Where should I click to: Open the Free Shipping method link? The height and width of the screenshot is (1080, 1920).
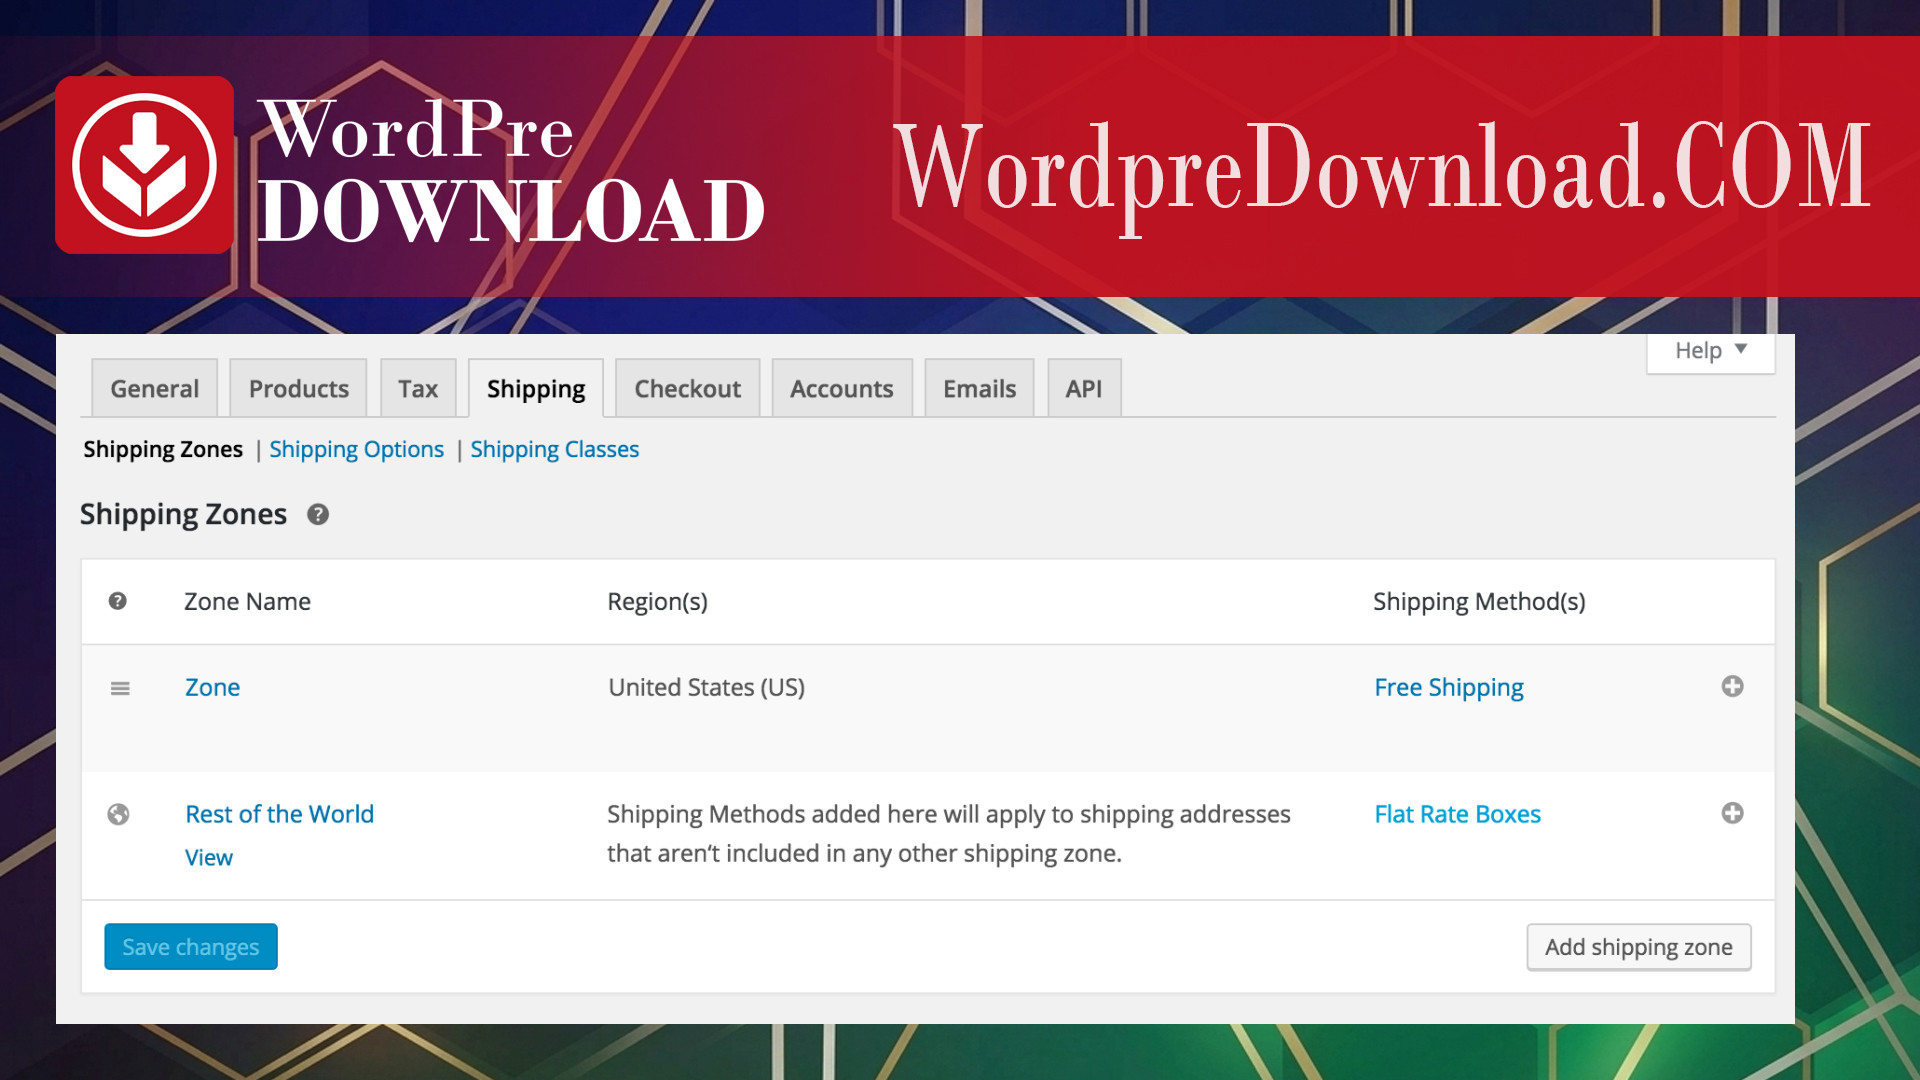[1449, 688]
